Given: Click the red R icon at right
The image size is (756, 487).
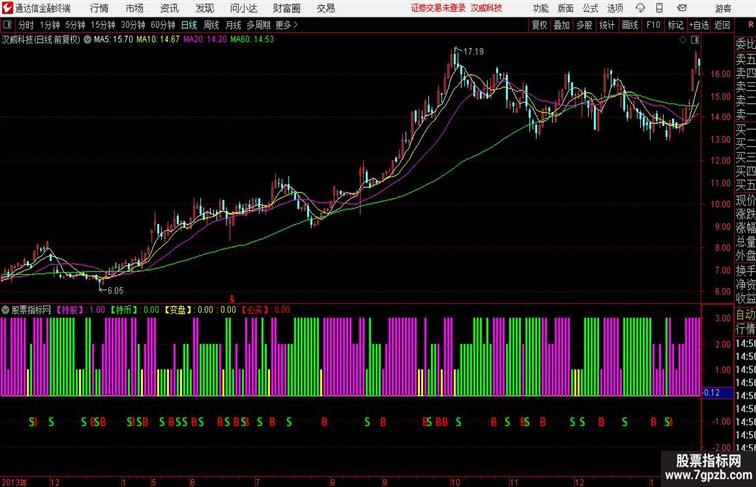Looking at the screenshot, I should click(x=751, y=25).
